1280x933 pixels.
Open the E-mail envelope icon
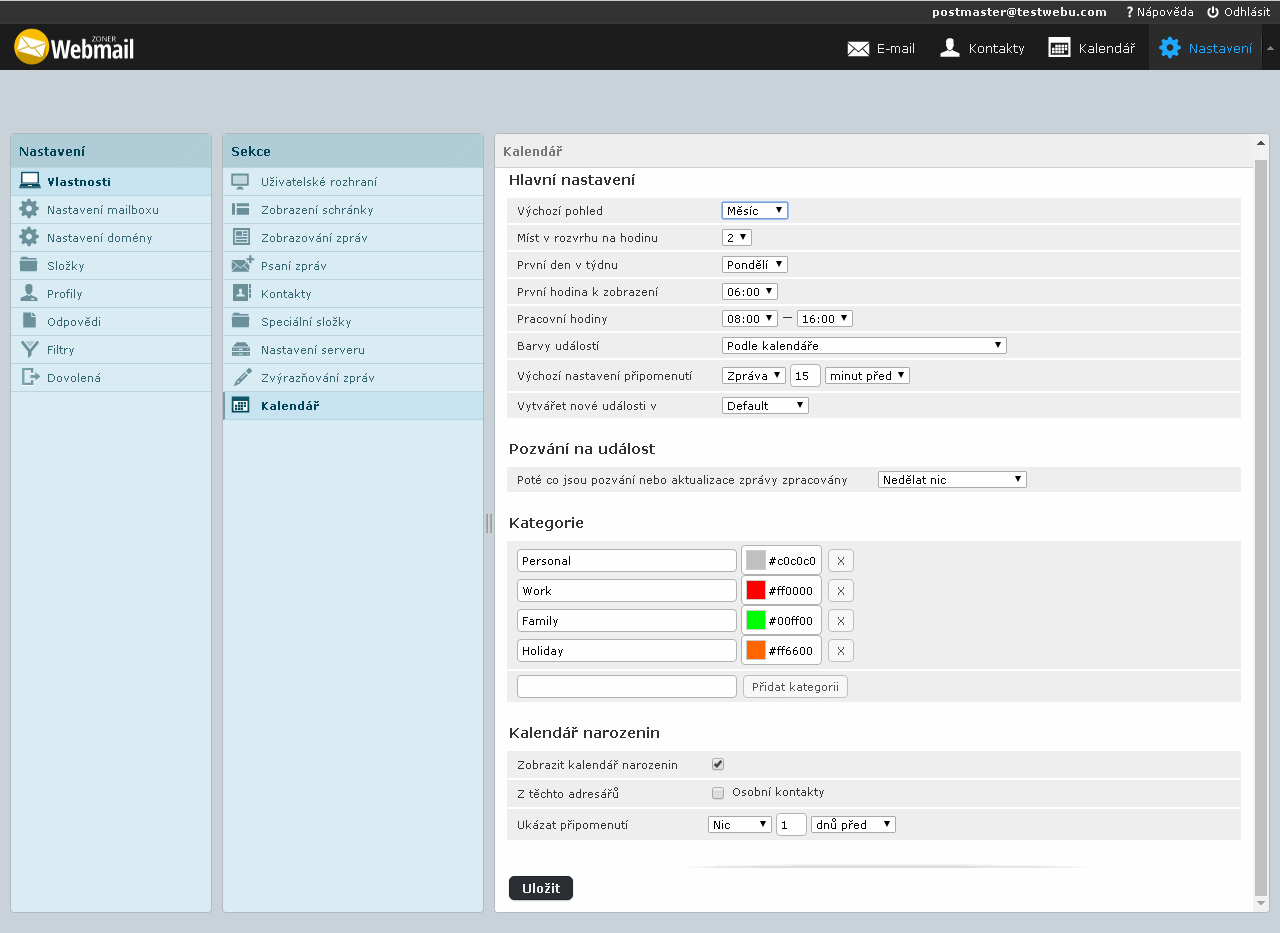(x=858, y=48)
